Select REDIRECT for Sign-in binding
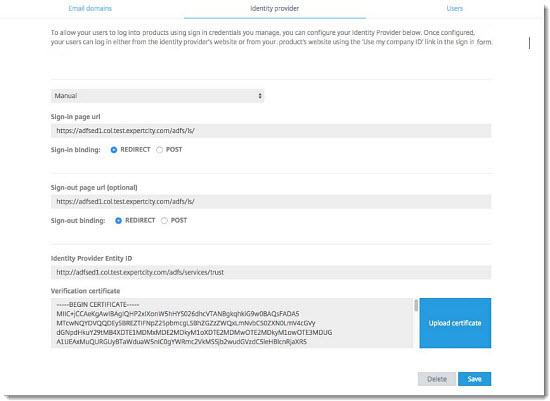The image size is (550, 401). tap(114, 150)
